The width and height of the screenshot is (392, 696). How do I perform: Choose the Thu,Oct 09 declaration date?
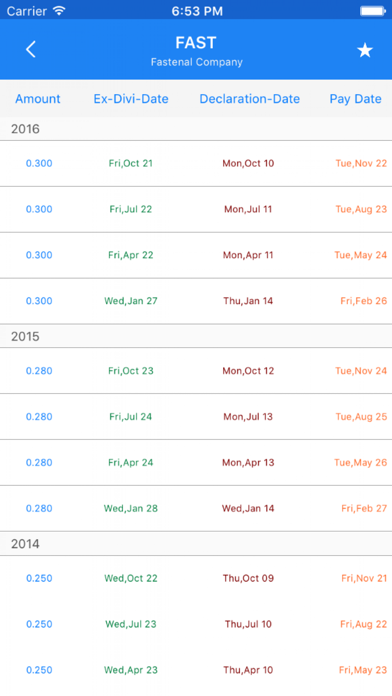248,578
